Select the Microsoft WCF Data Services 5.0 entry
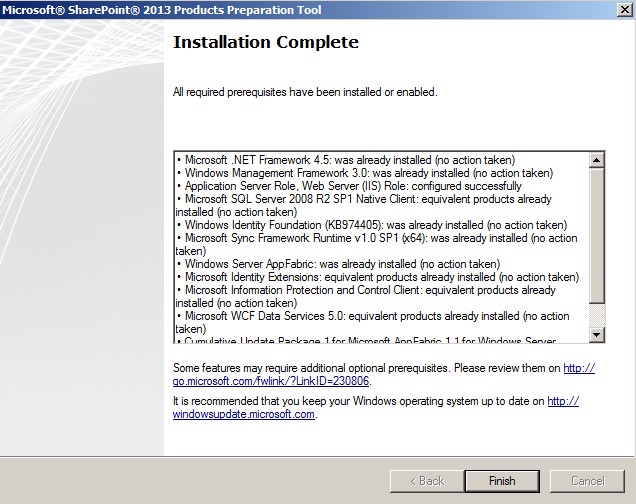 [x=370, y=316]
